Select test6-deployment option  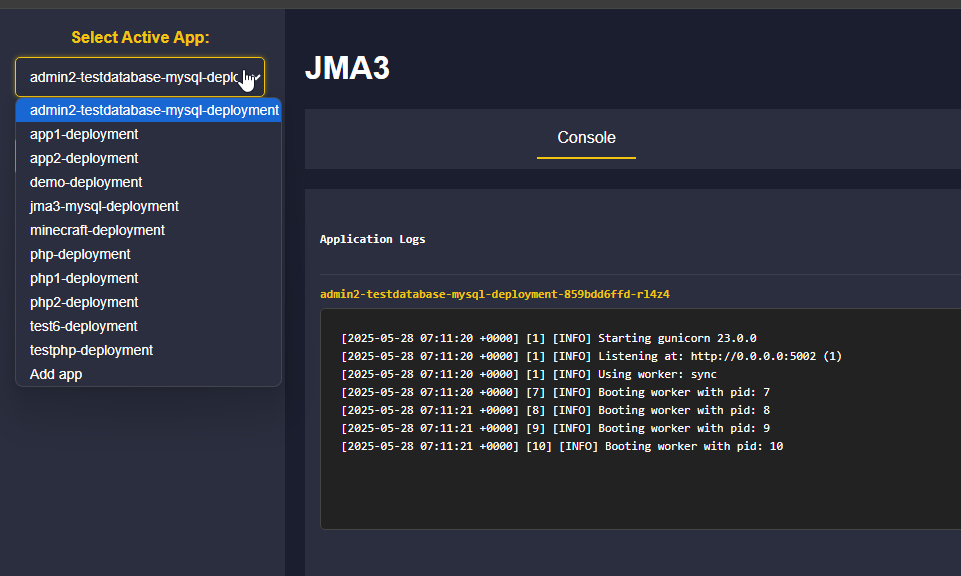(84, 326)
